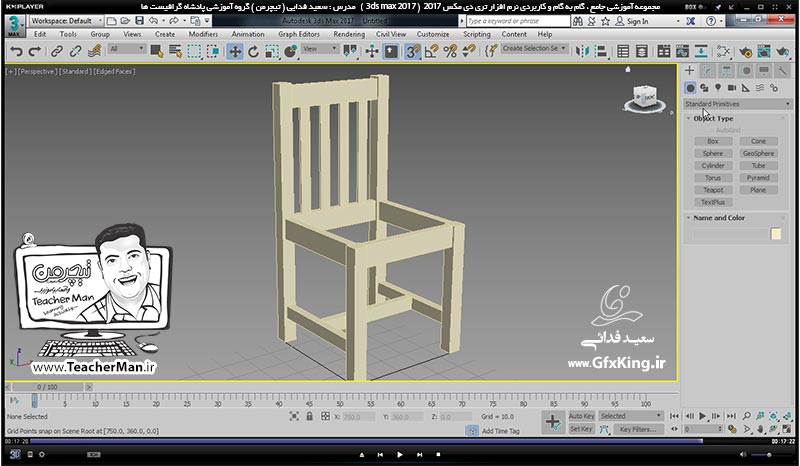
Task: Open the Graph Editors menu
Action: 299,34
